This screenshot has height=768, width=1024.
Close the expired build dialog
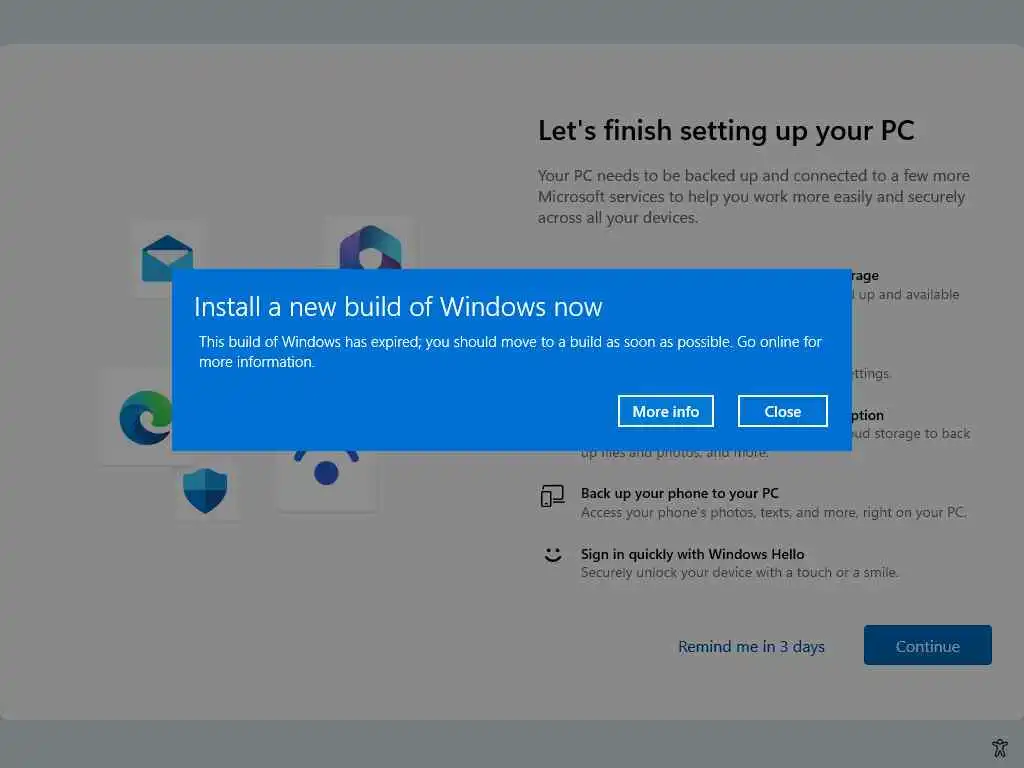(782, 411)
